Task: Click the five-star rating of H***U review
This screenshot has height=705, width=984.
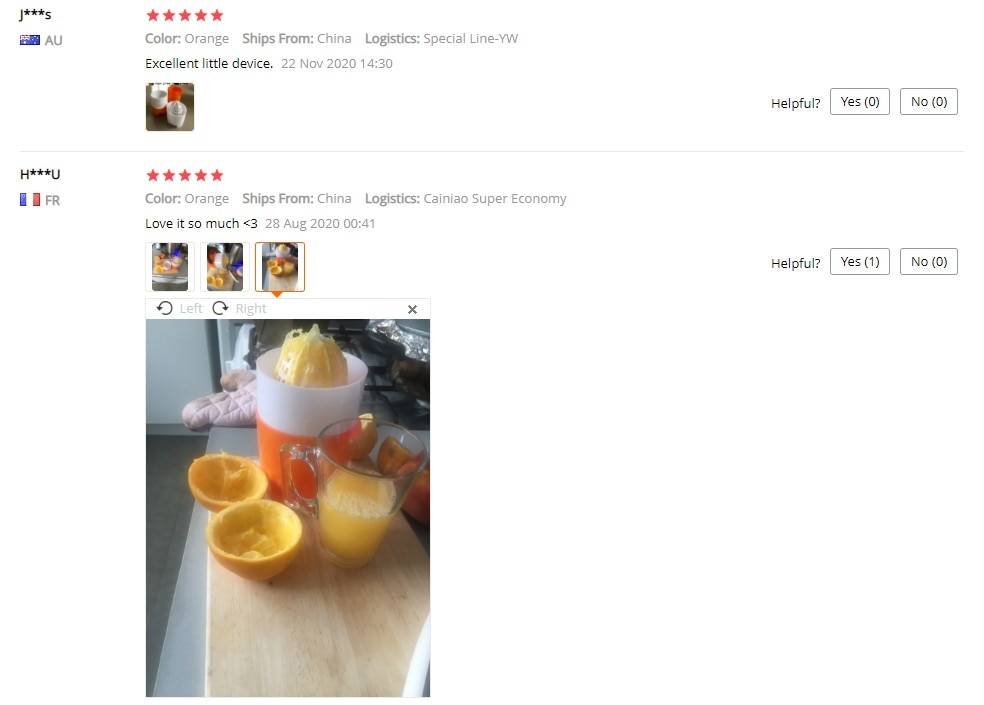Action: tap(184, 175)
